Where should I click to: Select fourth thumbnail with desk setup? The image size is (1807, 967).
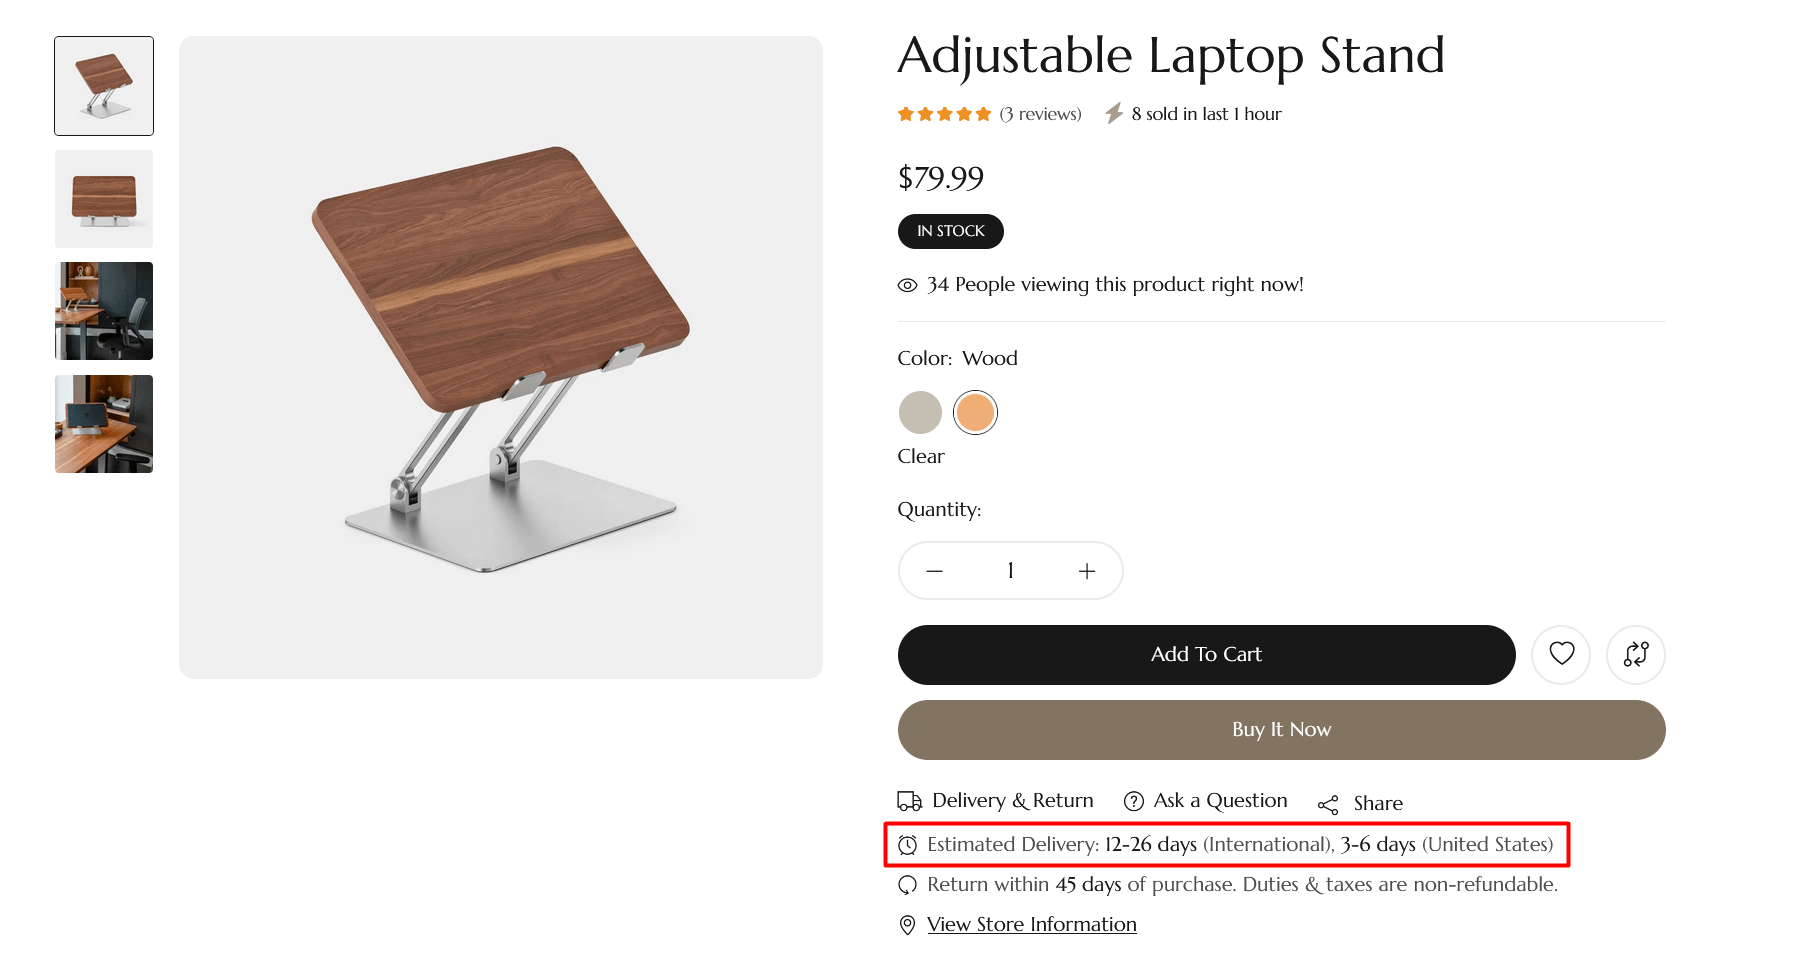[104, 424]
